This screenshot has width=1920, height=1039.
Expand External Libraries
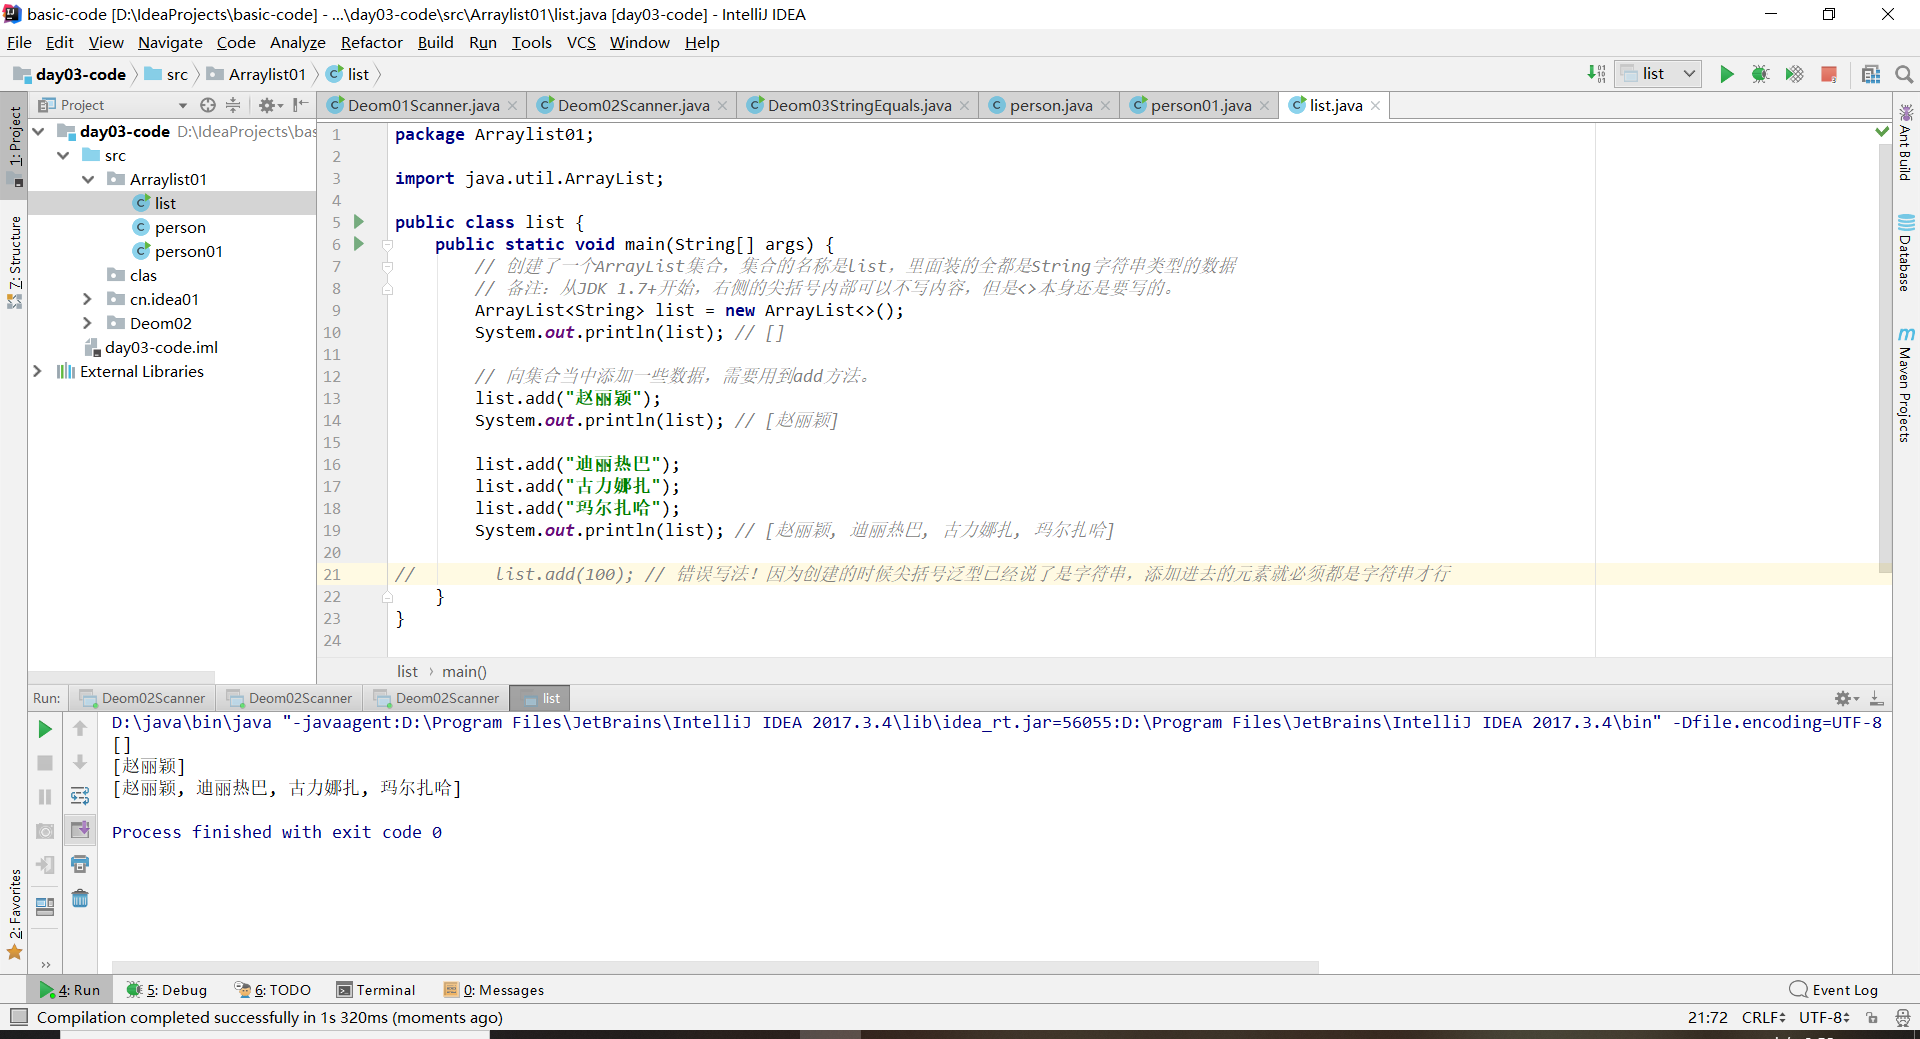click(38, 371)
